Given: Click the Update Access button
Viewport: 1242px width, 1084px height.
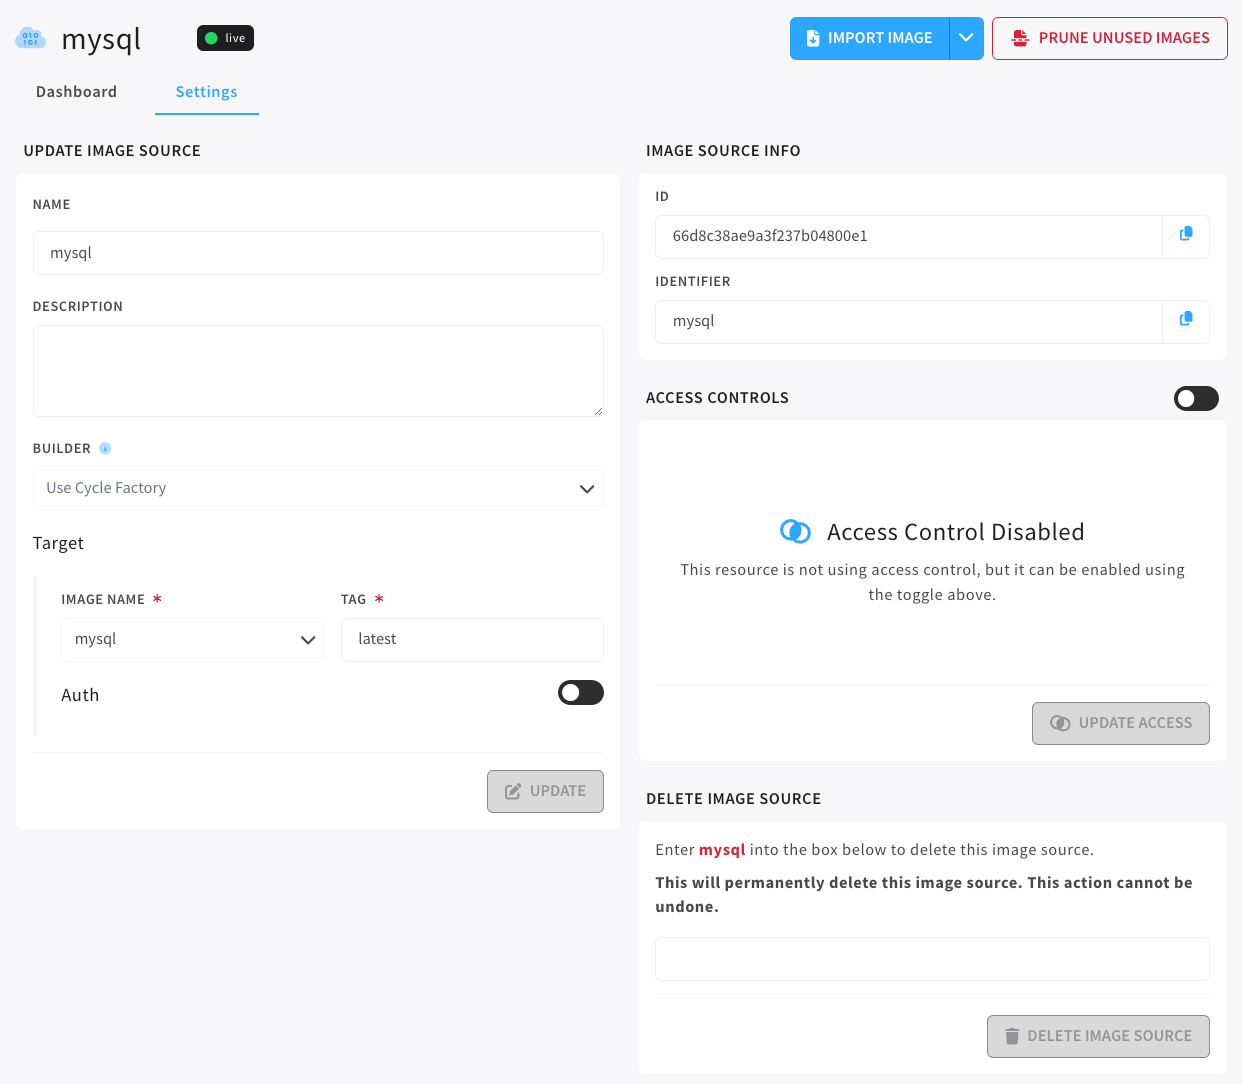Looking at the screenshot, I should pyautogui.click(x=1121, y=723).
